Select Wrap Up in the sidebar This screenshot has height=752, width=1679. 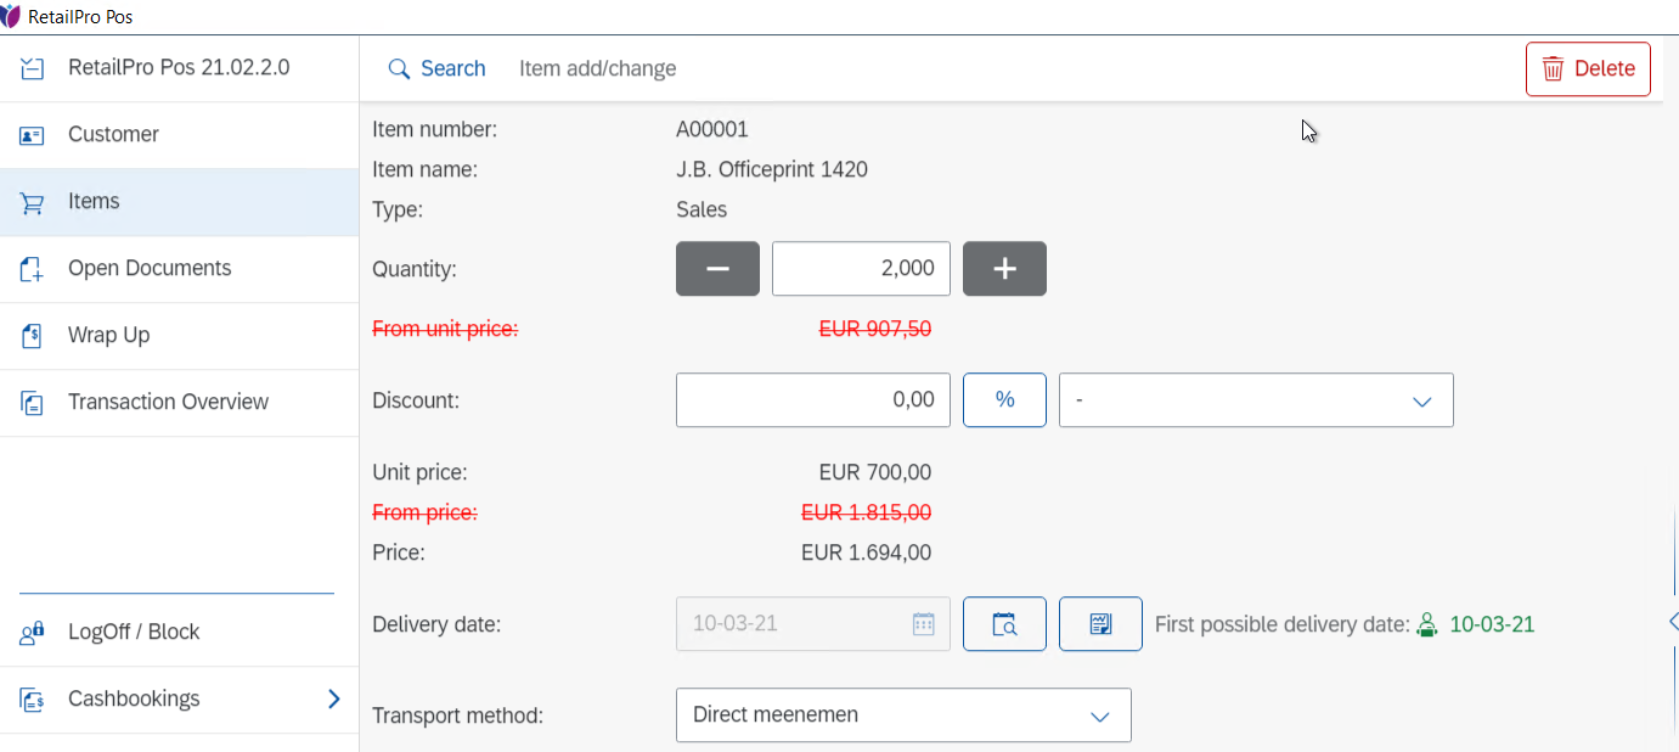[109, 336]
